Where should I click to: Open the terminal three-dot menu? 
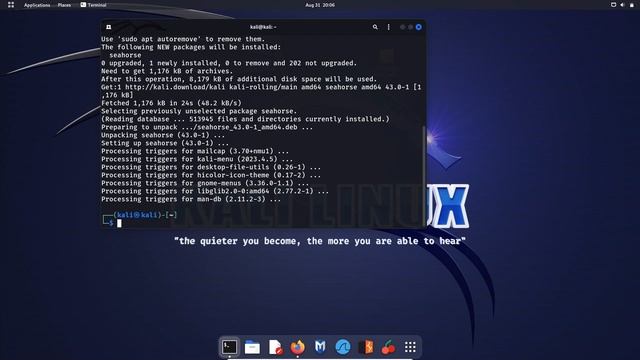pos(389,27)
